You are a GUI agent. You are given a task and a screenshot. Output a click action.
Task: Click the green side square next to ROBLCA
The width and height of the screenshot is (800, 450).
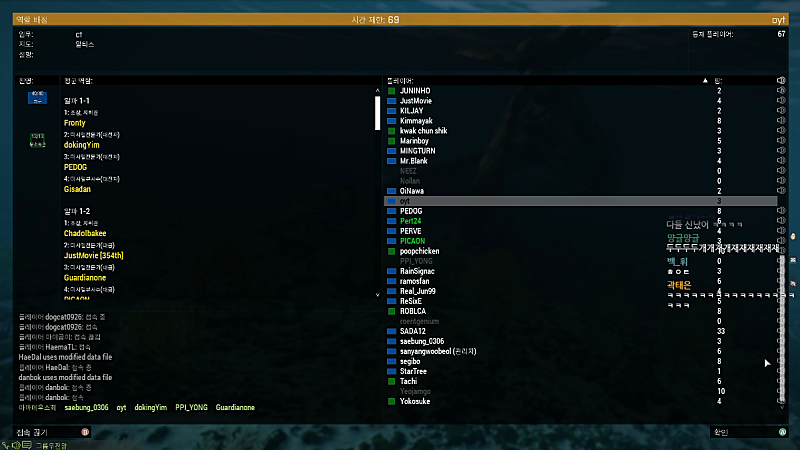click(391, 311)
